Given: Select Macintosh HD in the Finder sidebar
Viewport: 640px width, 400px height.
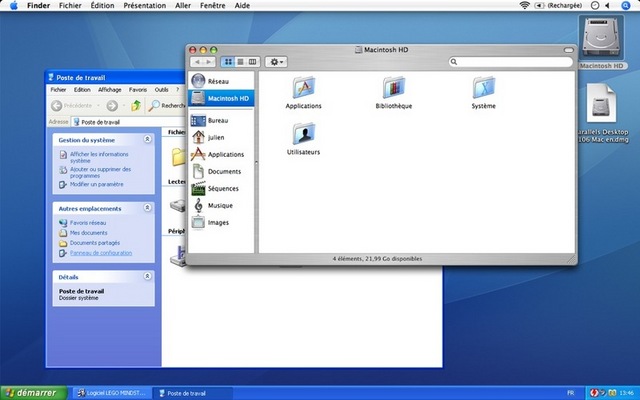Looking at the screenshot, I should [221, 98].
